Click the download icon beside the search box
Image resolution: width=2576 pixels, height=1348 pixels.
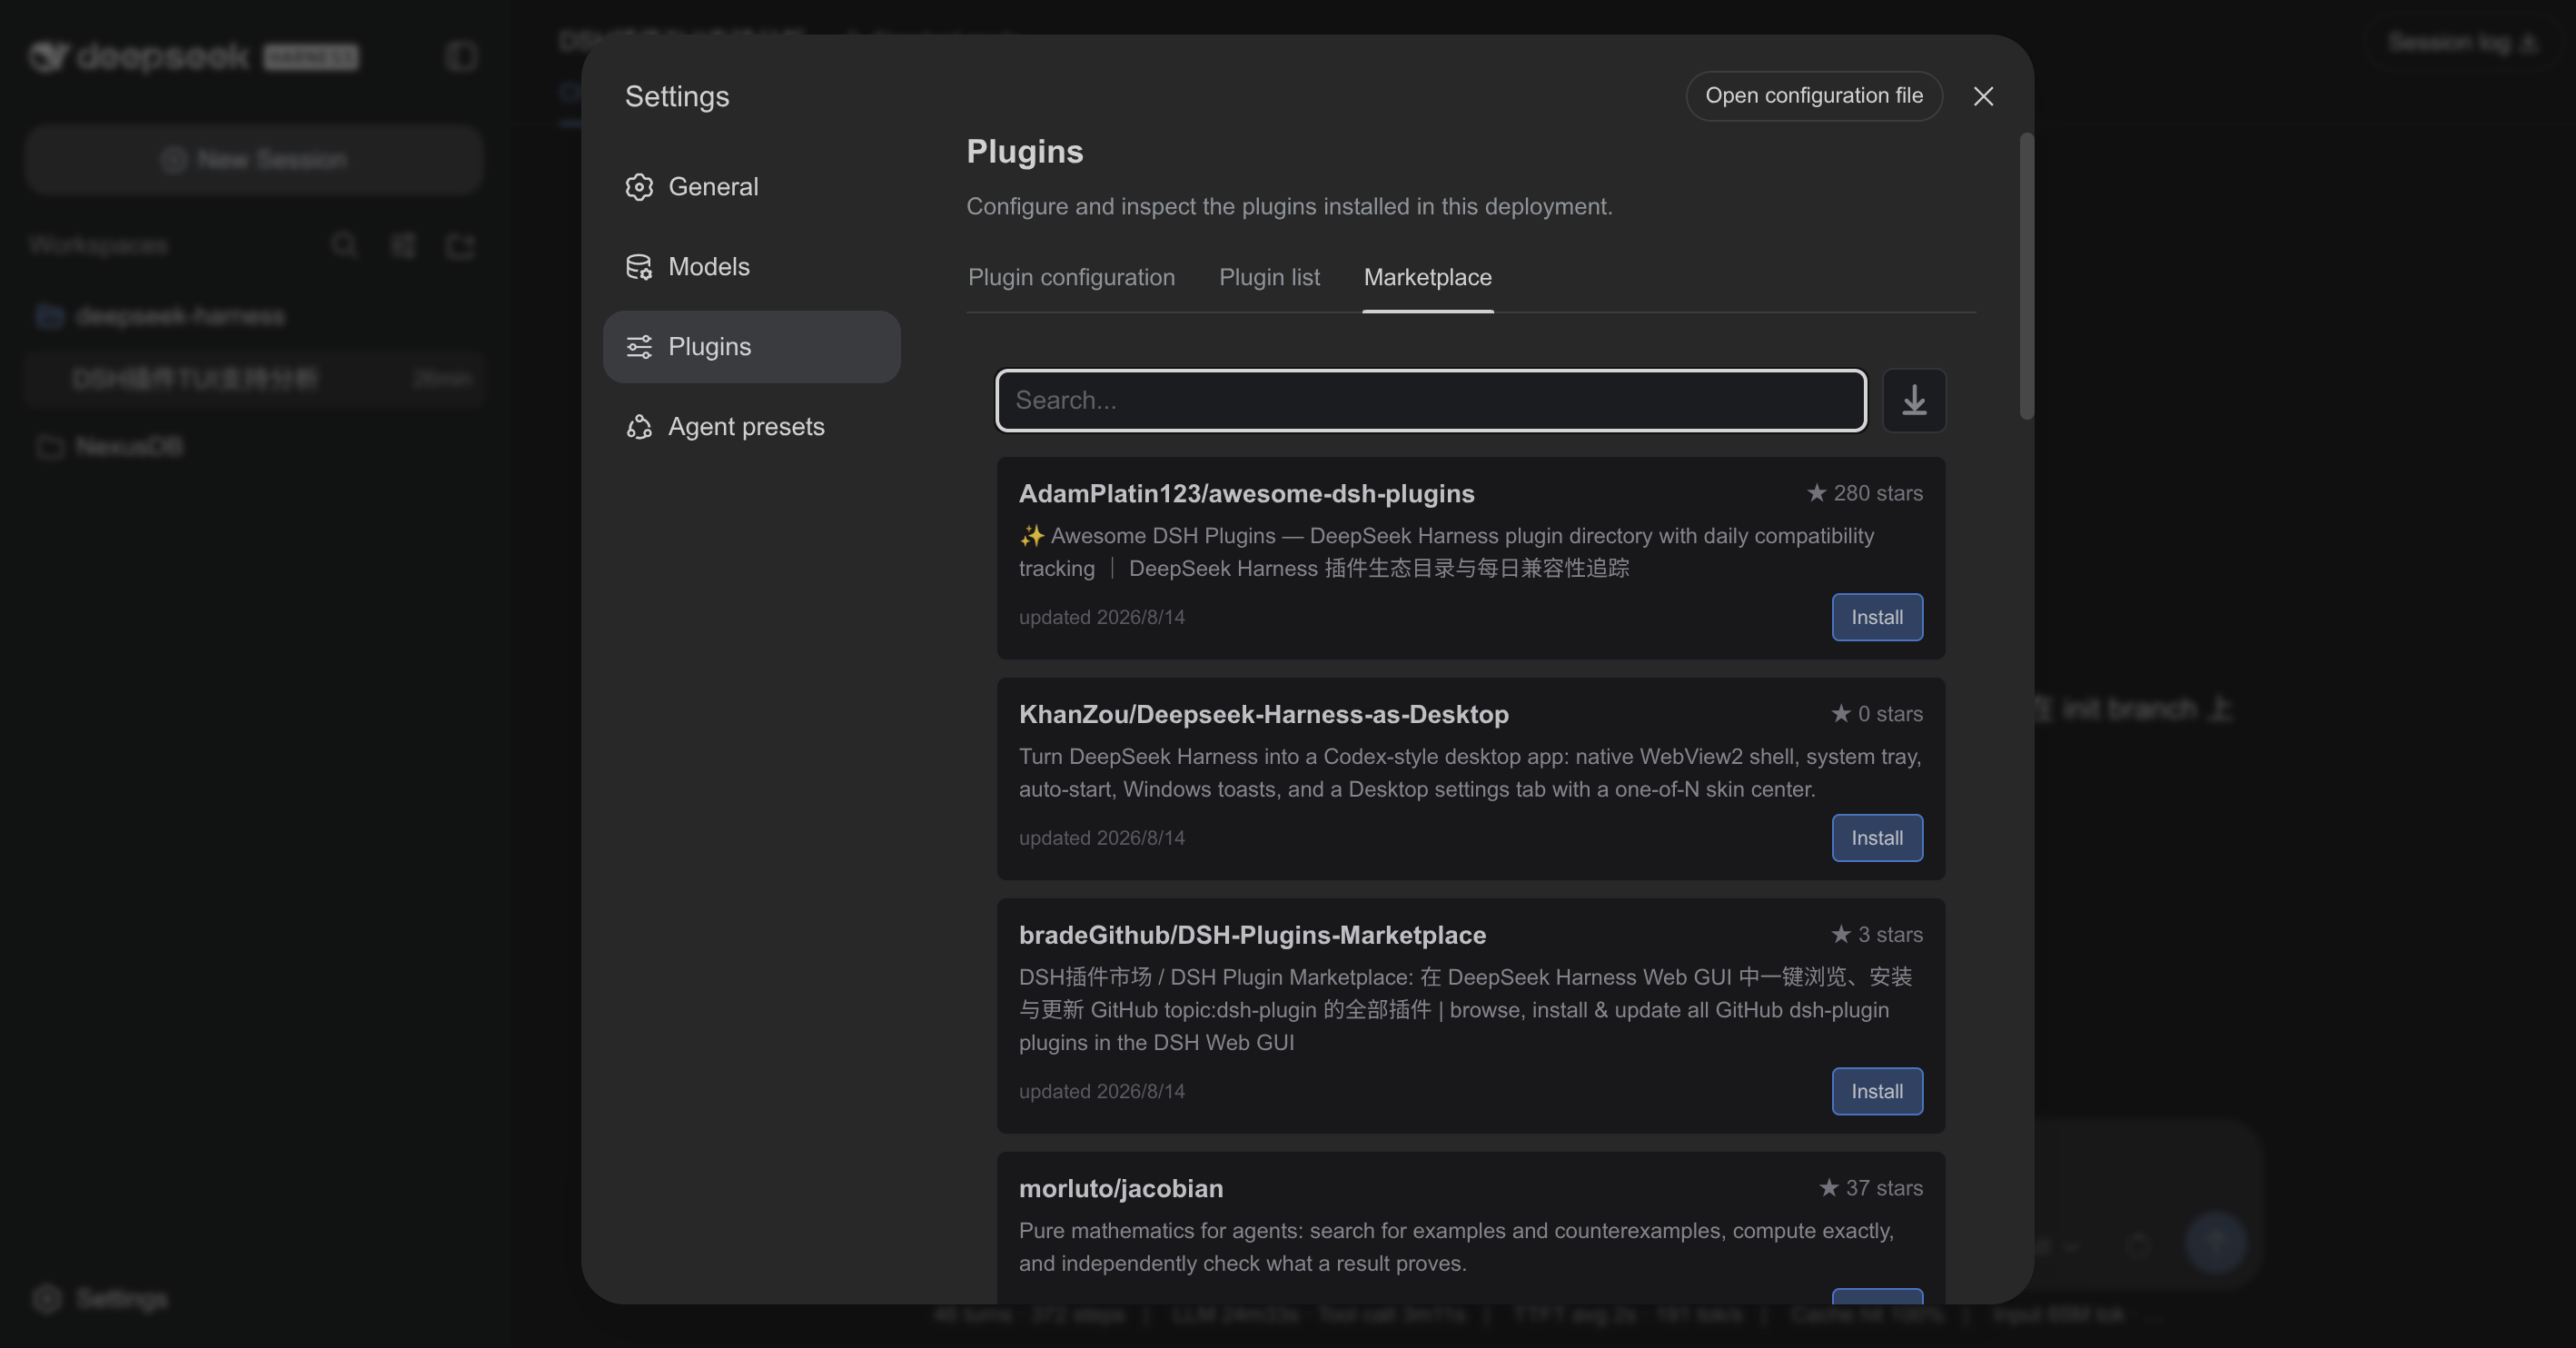(1914, 400)
